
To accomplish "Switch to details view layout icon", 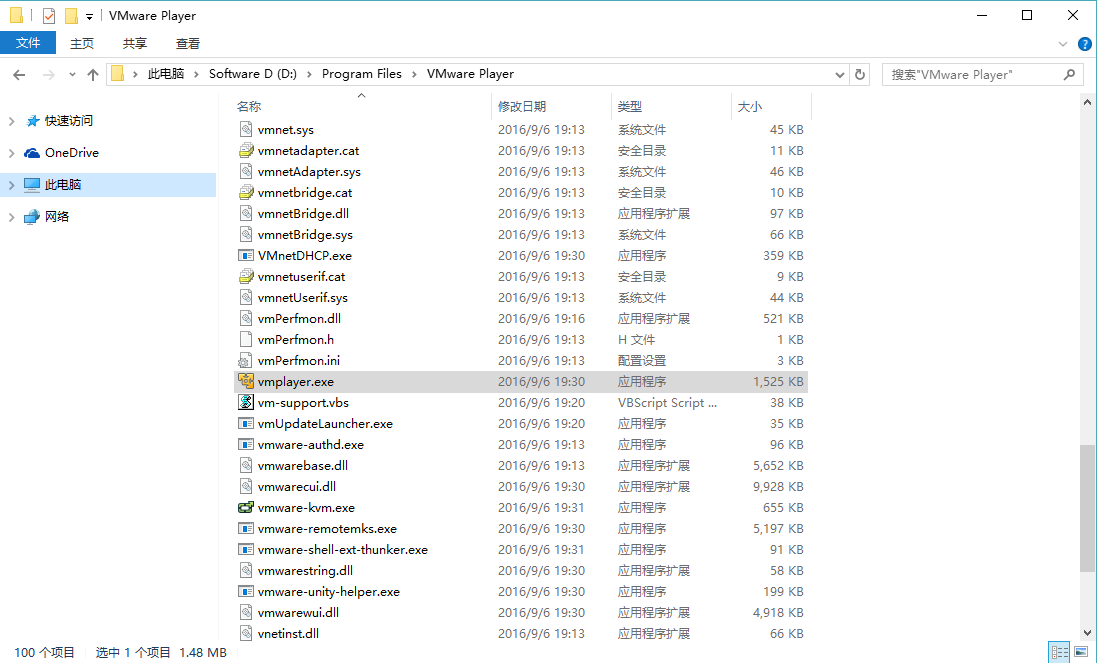I will point(1059,652).
